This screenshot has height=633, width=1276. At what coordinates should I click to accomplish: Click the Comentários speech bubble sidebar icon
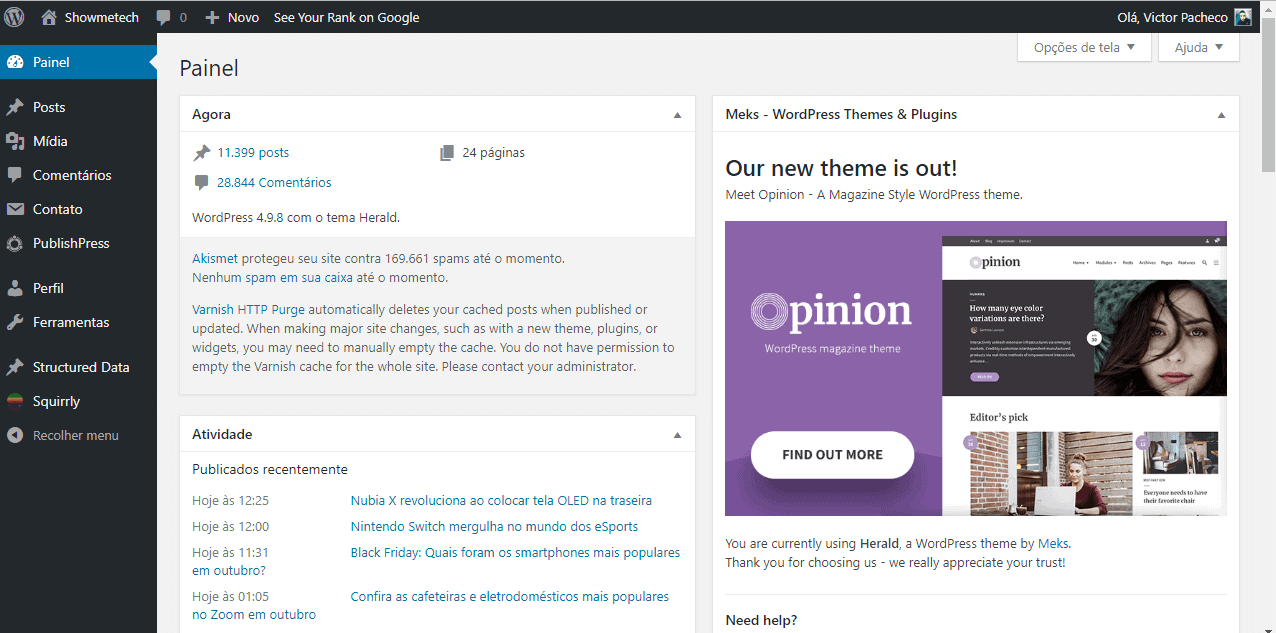15,175
